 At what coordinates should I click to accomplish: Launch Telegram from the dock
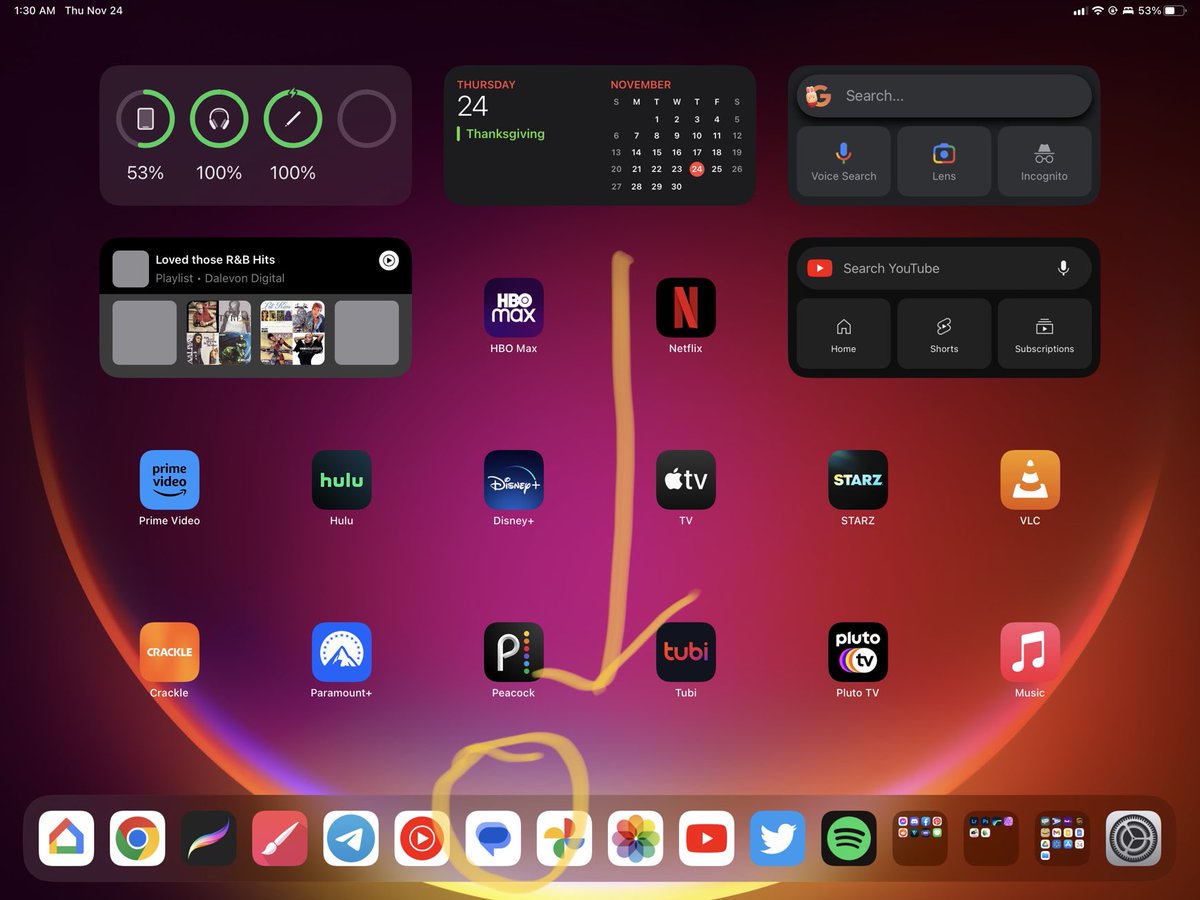coord(351,838)
